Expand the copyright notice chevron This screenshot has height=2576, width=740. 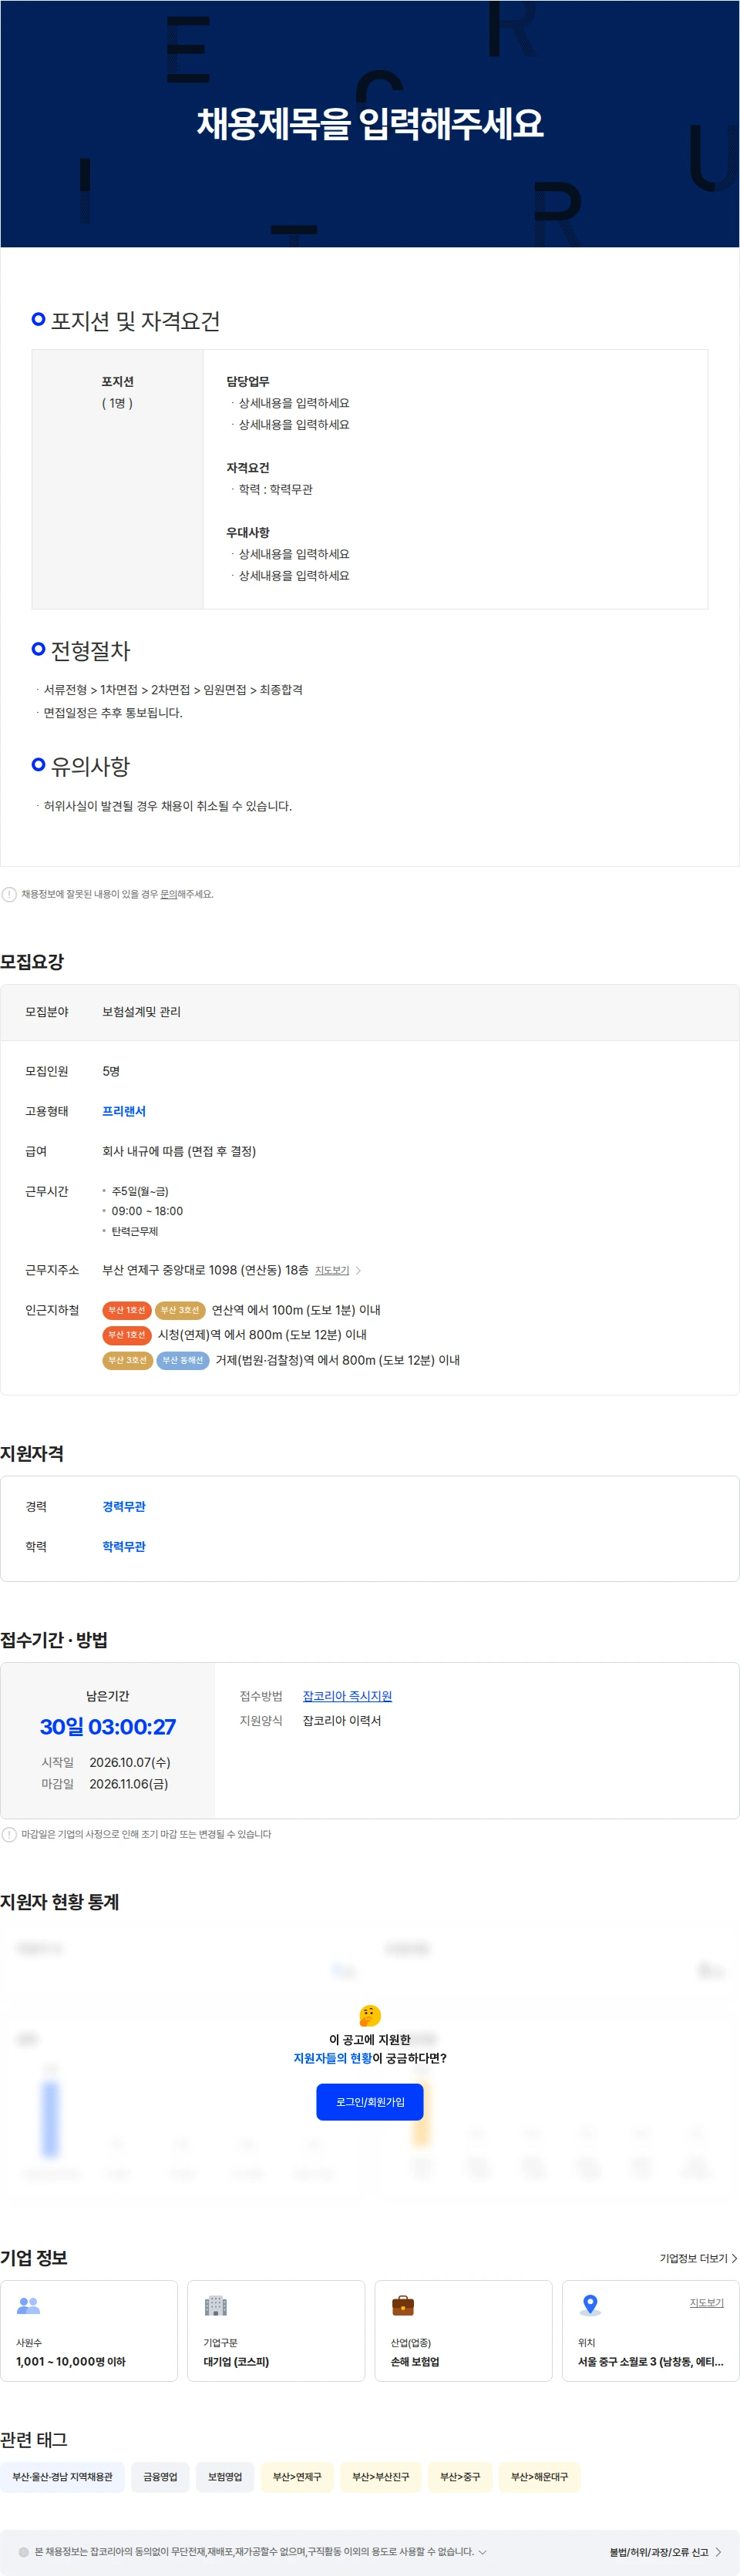coord(482,2551)
